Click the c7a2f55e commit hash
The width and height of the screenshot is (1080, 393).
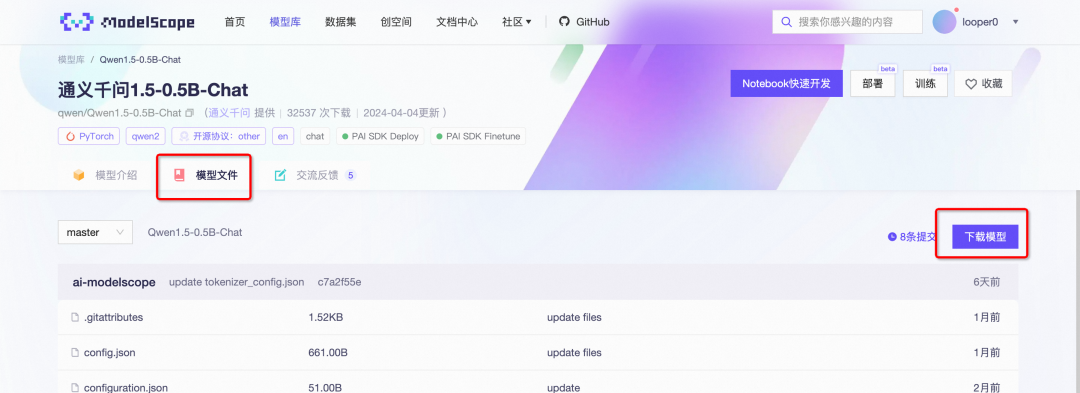(340, 282)
